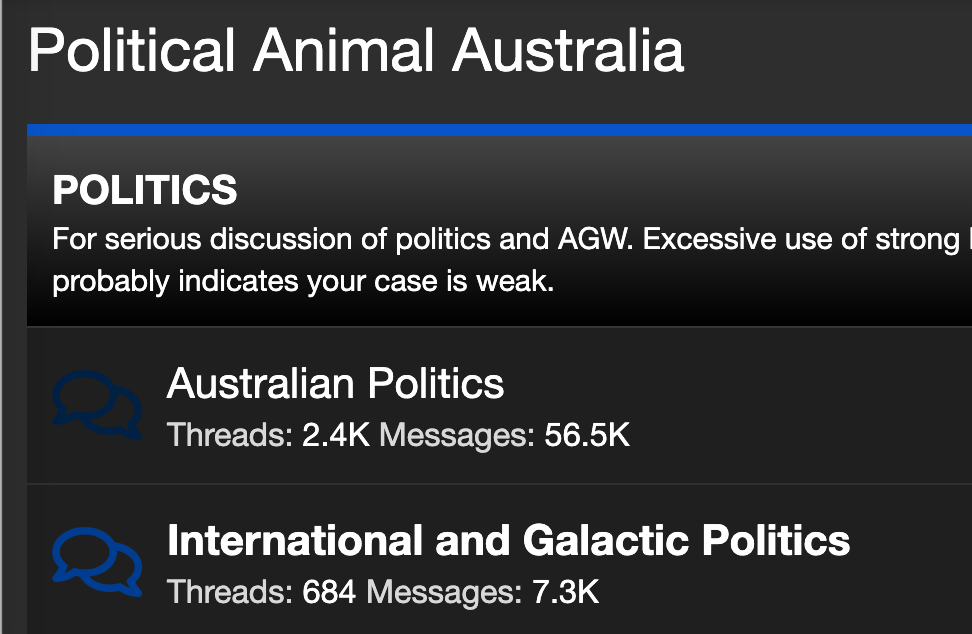Click the 'probably indicates your case is weak' text
The height and width of the screenshot is (634, 972).
tap(302, 281)
